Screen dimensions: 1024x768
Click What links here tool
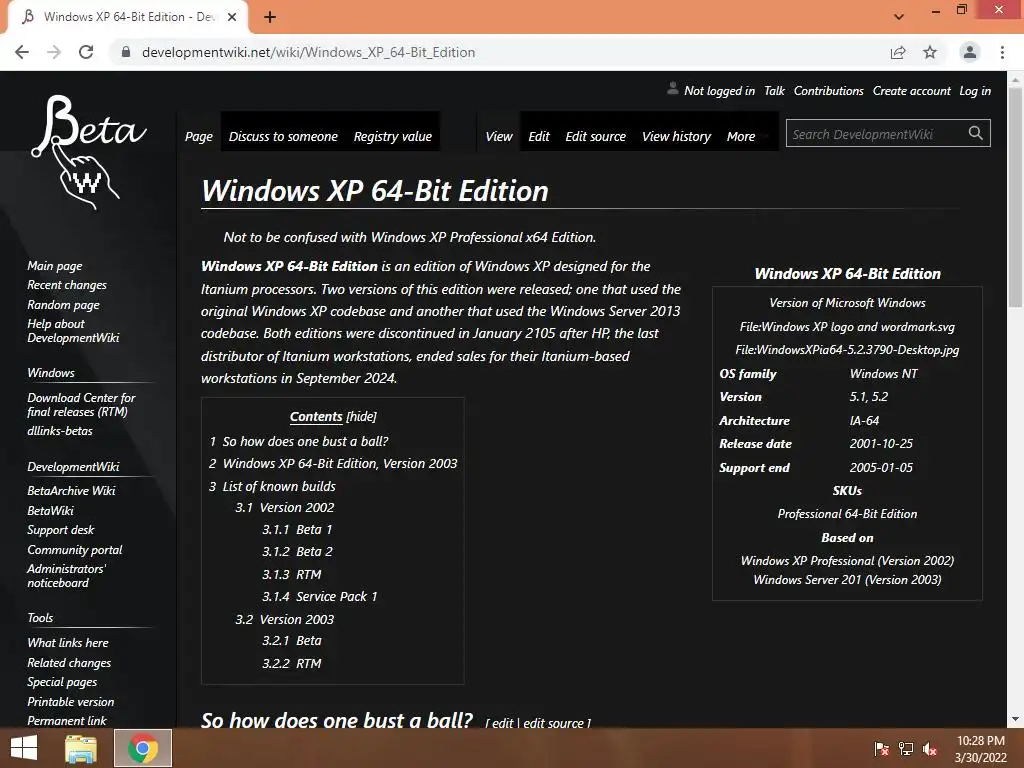(68, 643)
